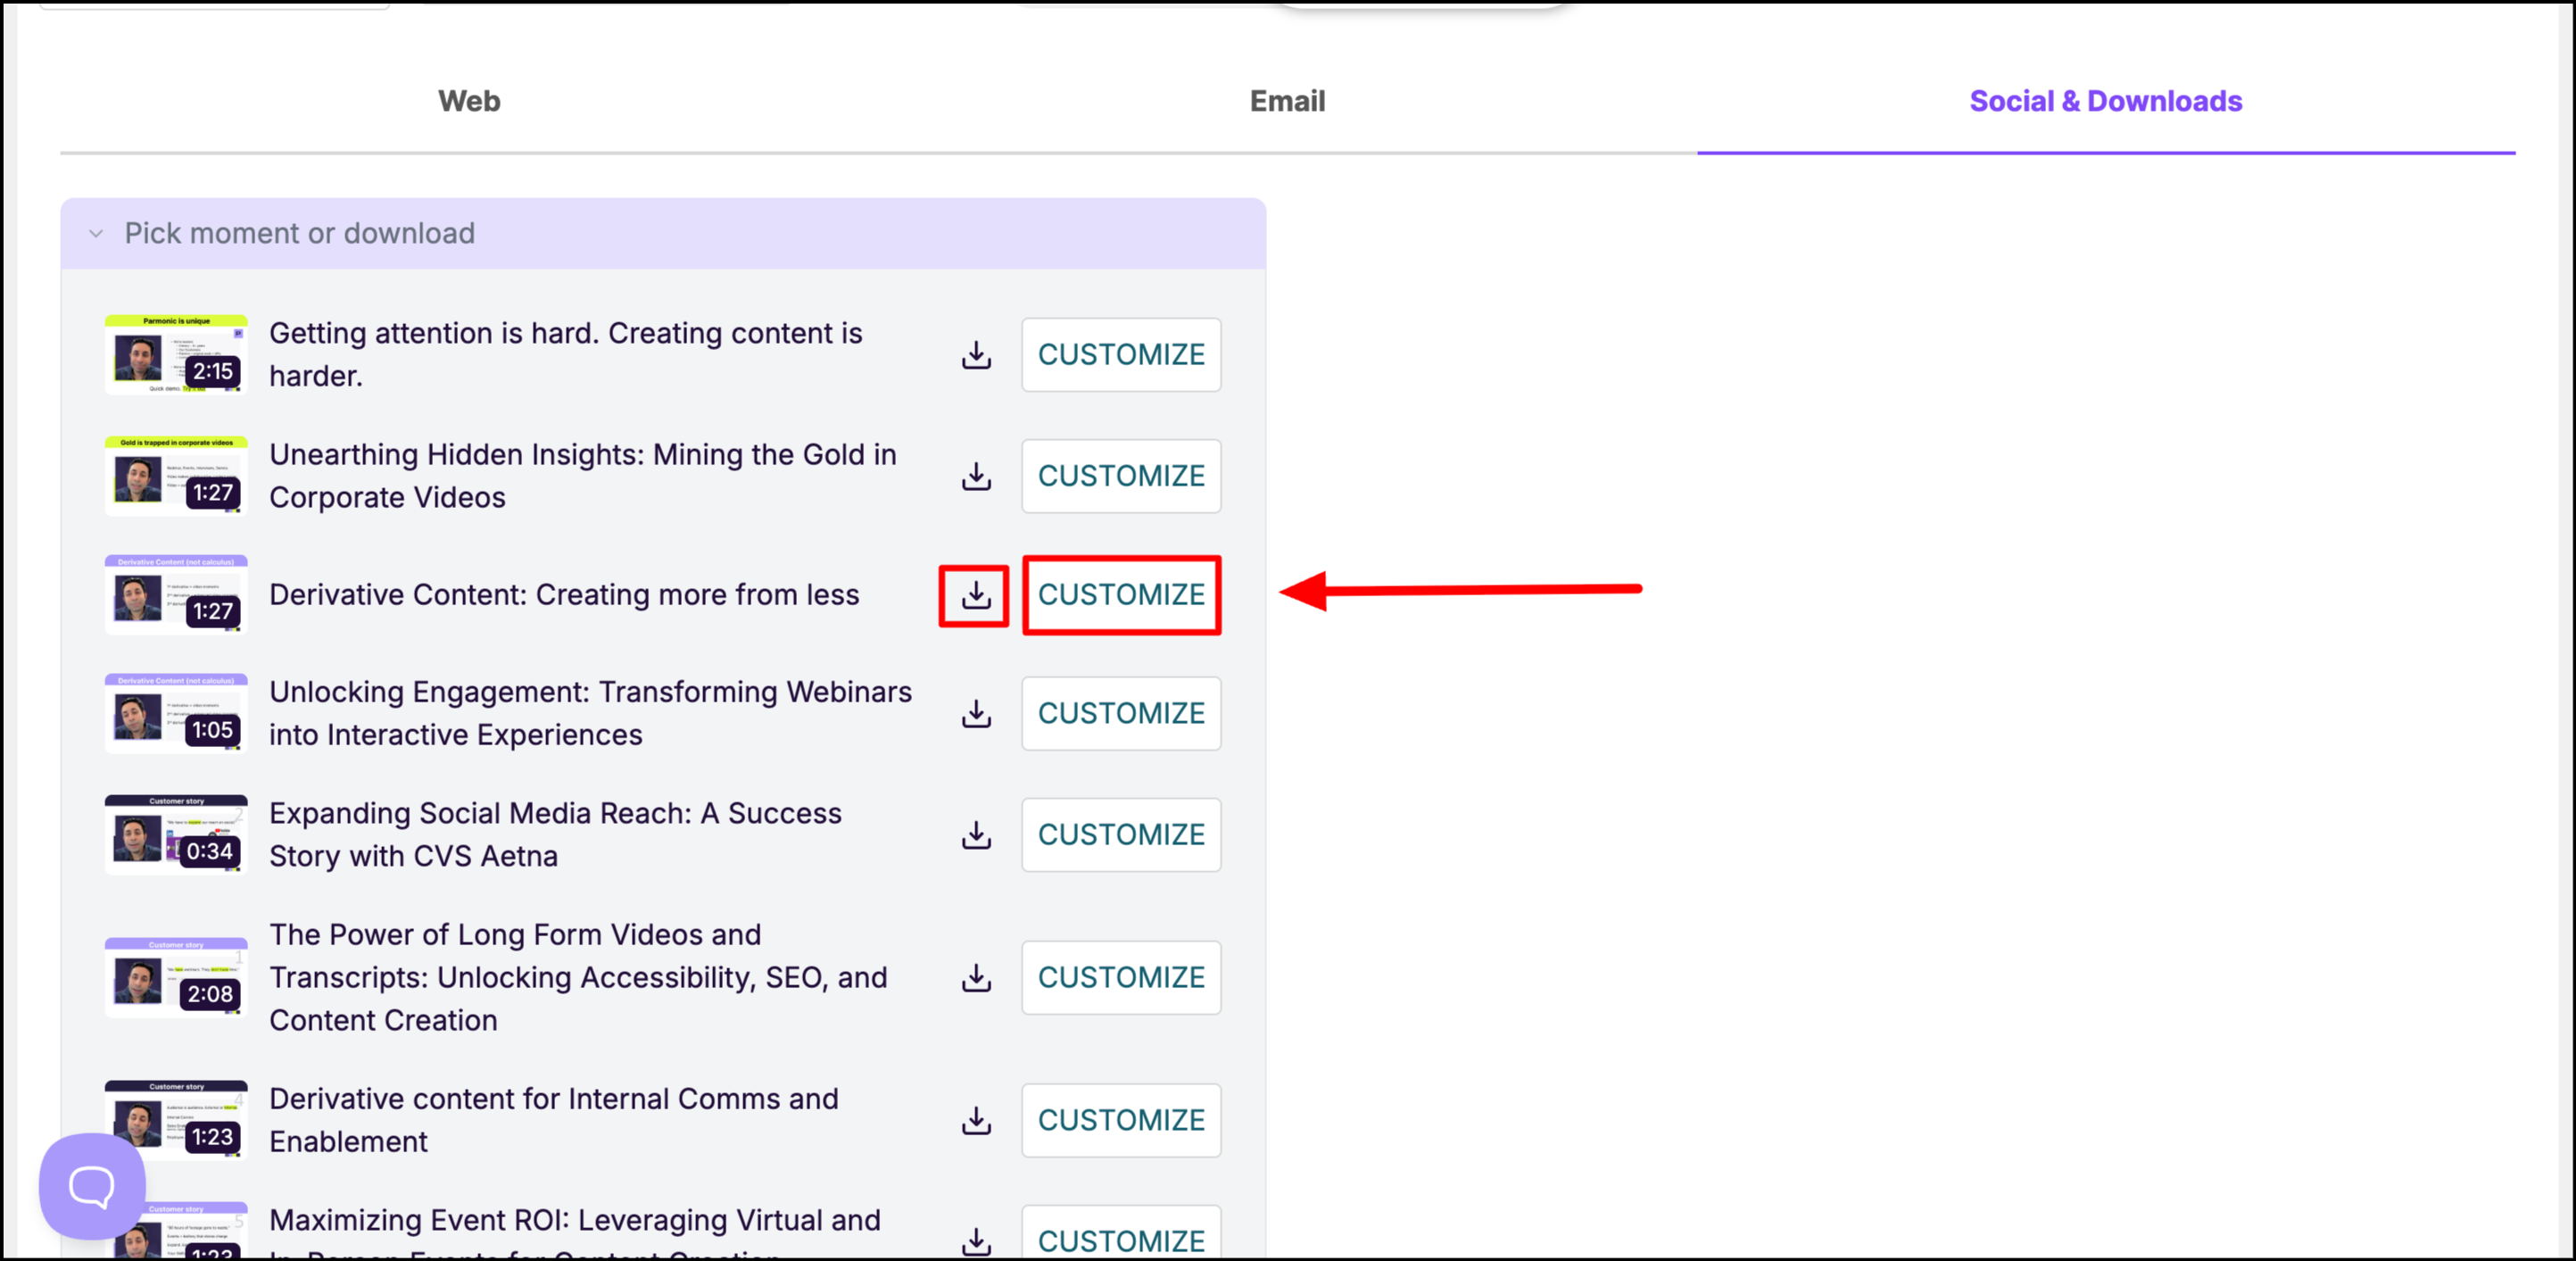The image size is (2576, 1261).
Task: Click 'Unlocking Engagement' moment title
Action: click(x=590, y=713)
